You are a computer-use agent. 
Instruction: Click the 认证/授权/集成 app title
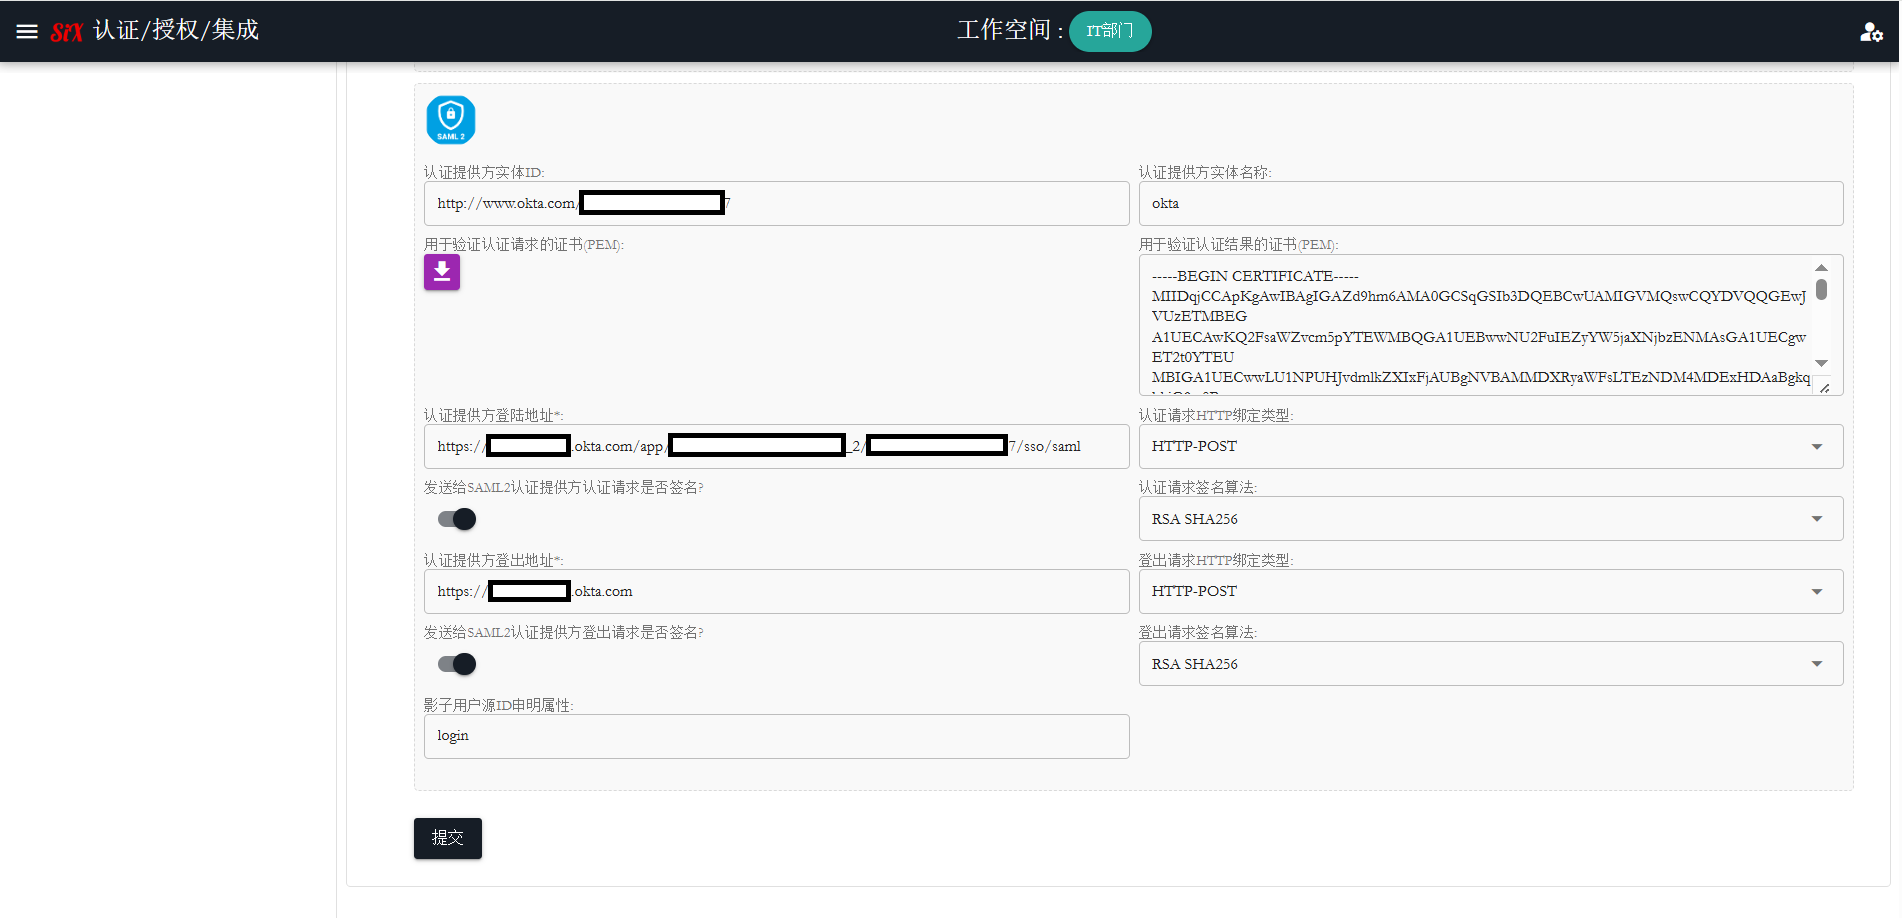[x=176, y=30]
